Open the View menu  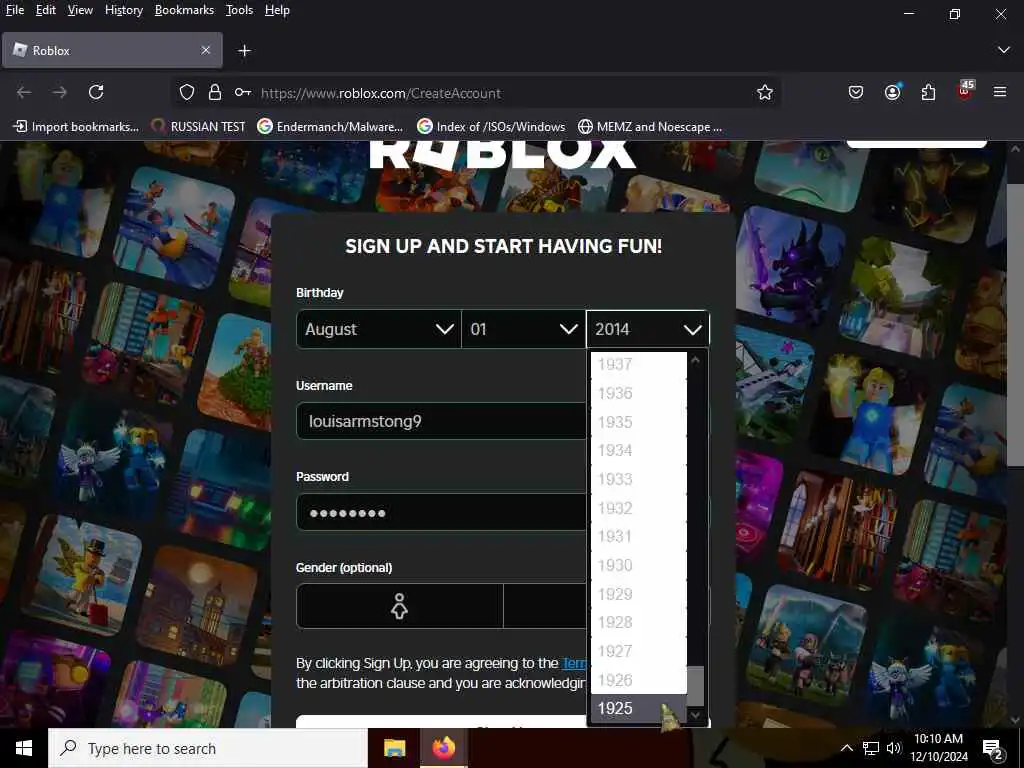[80, 10]
